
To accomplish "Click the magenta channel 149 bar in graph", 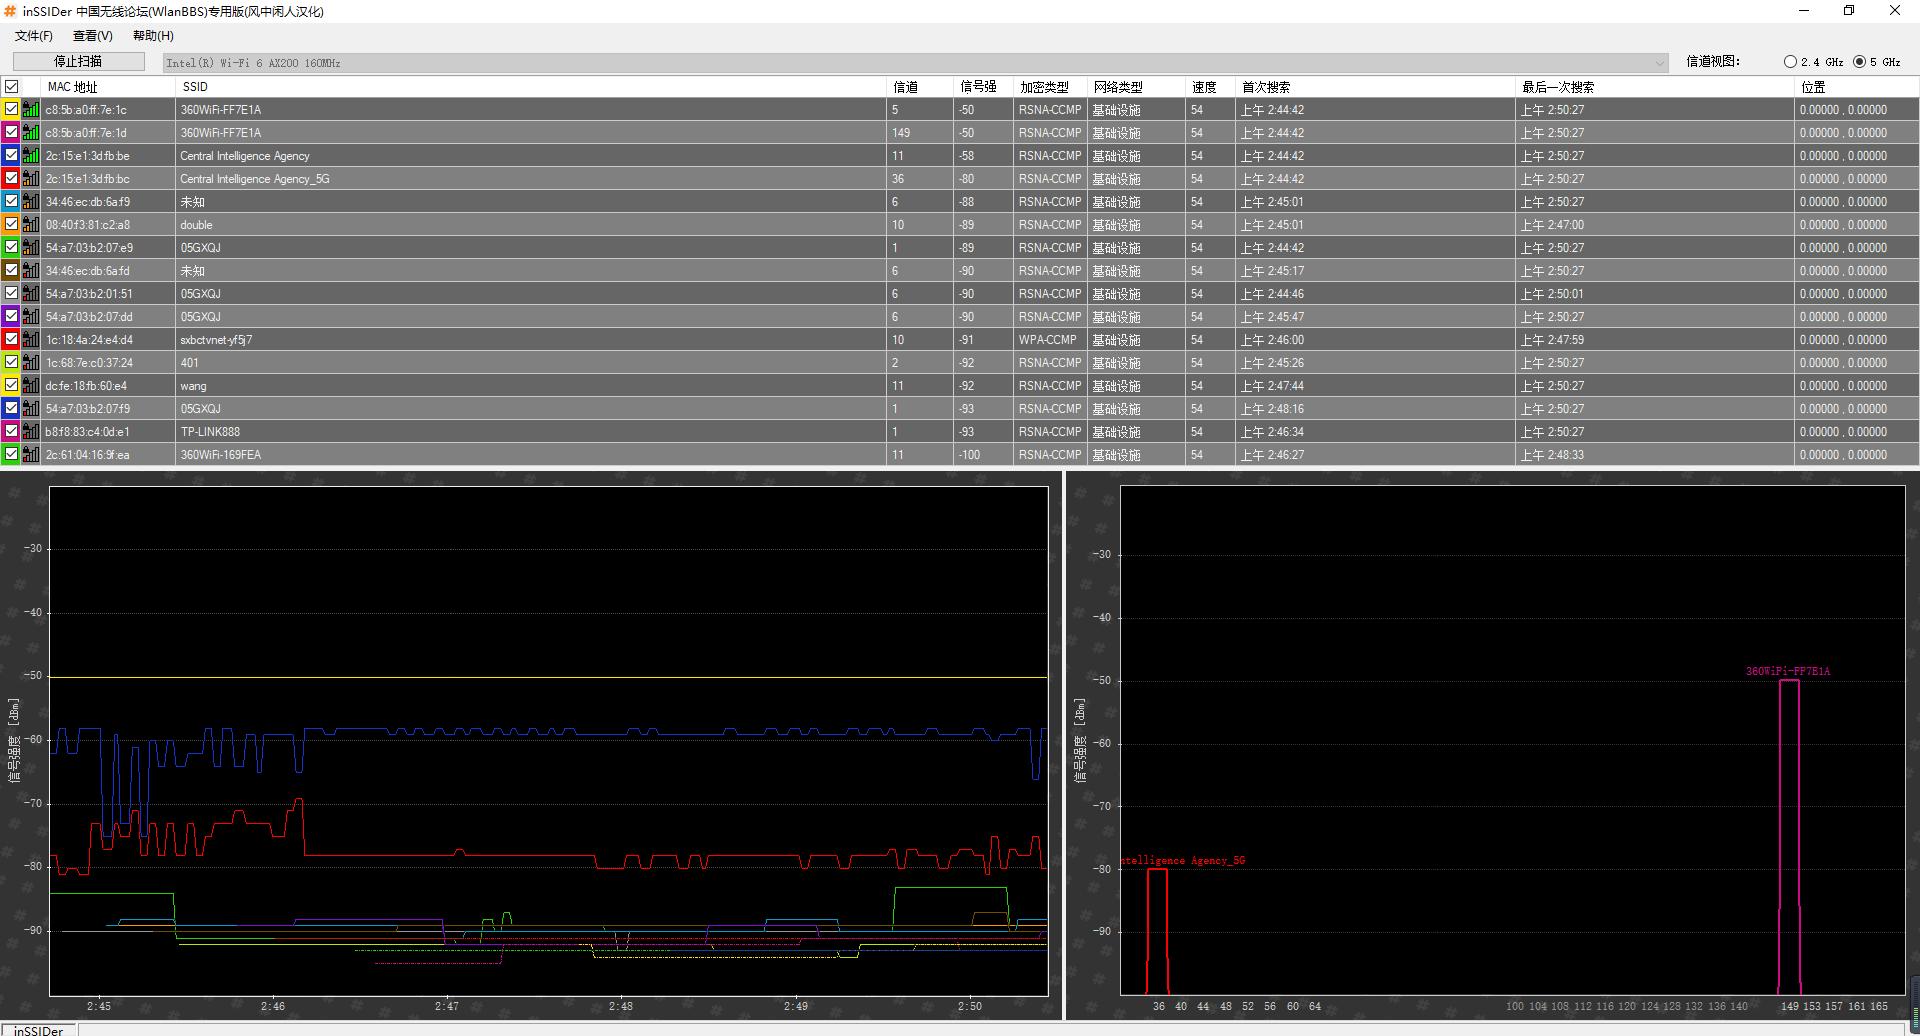I will [x=1789, y=836].
